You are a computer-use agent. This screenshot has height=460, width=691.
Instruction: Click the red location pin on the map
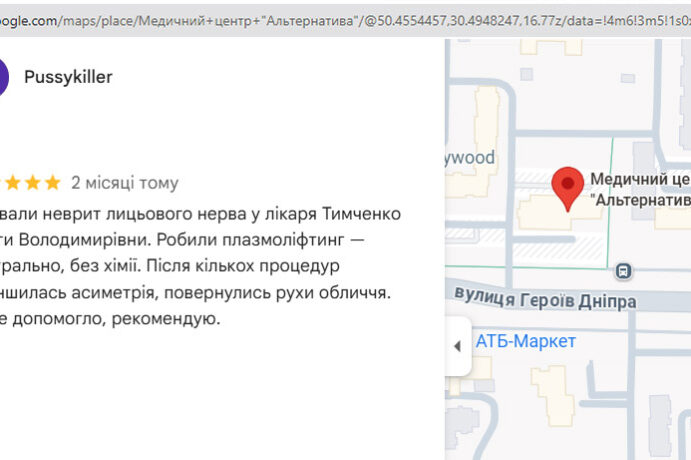click(x=569, y=186)
